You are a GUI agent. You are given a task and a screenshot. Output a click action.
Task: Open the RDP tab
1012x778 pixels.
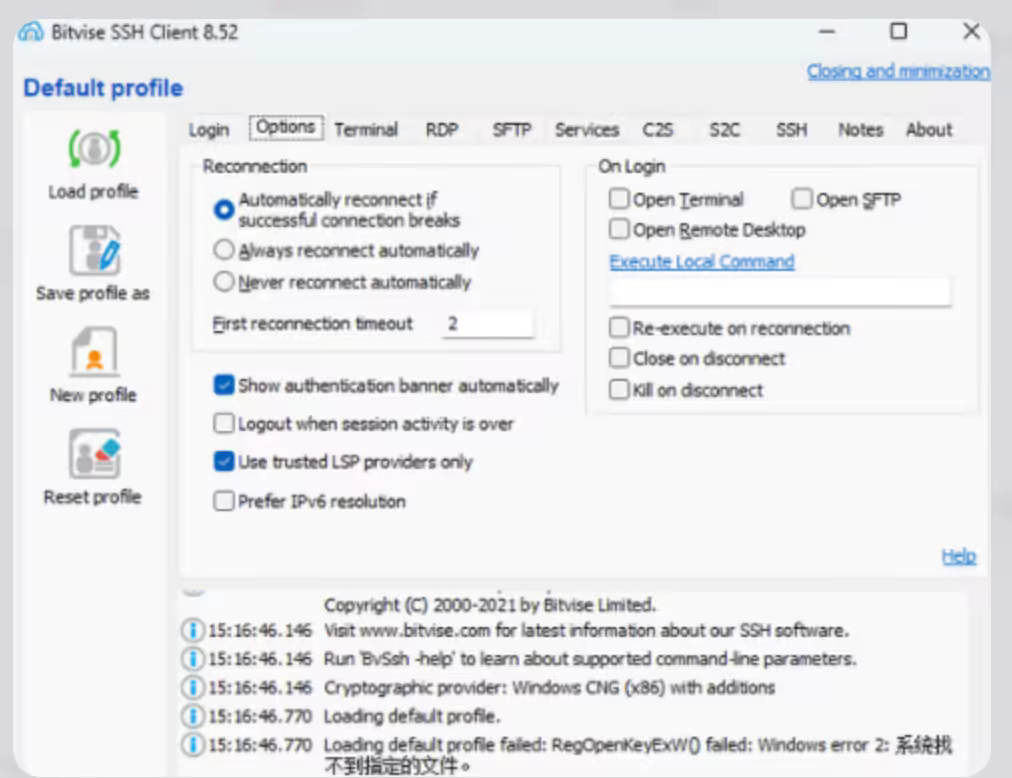point(442,130)
